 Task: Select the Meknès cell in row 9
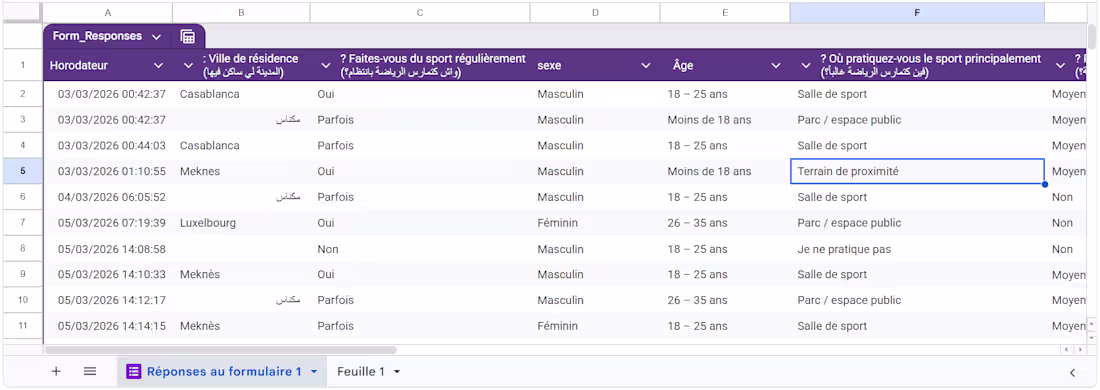[241, 274]
